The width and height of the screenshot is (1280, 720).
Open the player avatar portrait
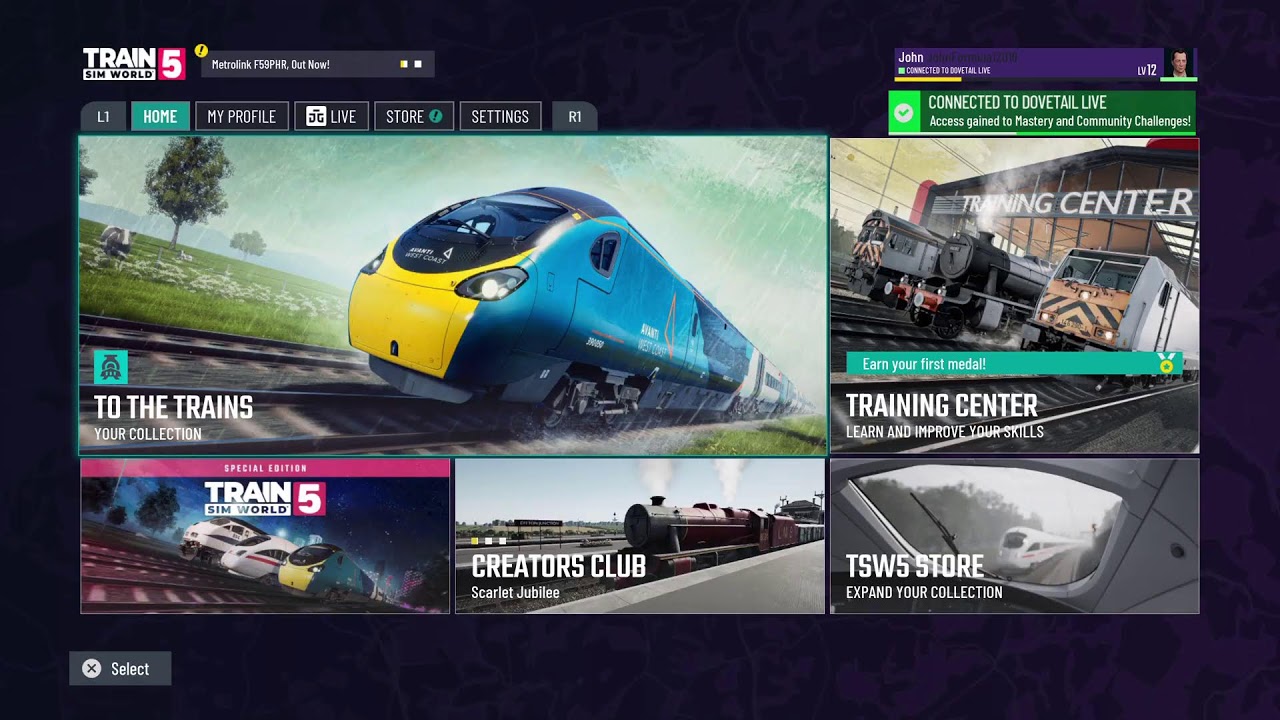[x=1180, y=63]
